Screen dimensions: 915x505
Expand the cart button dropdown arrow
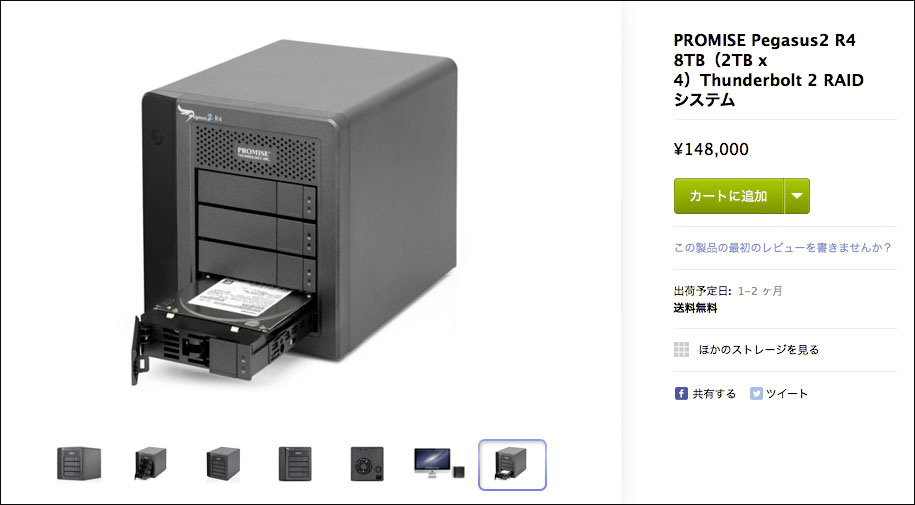(797, 196)
